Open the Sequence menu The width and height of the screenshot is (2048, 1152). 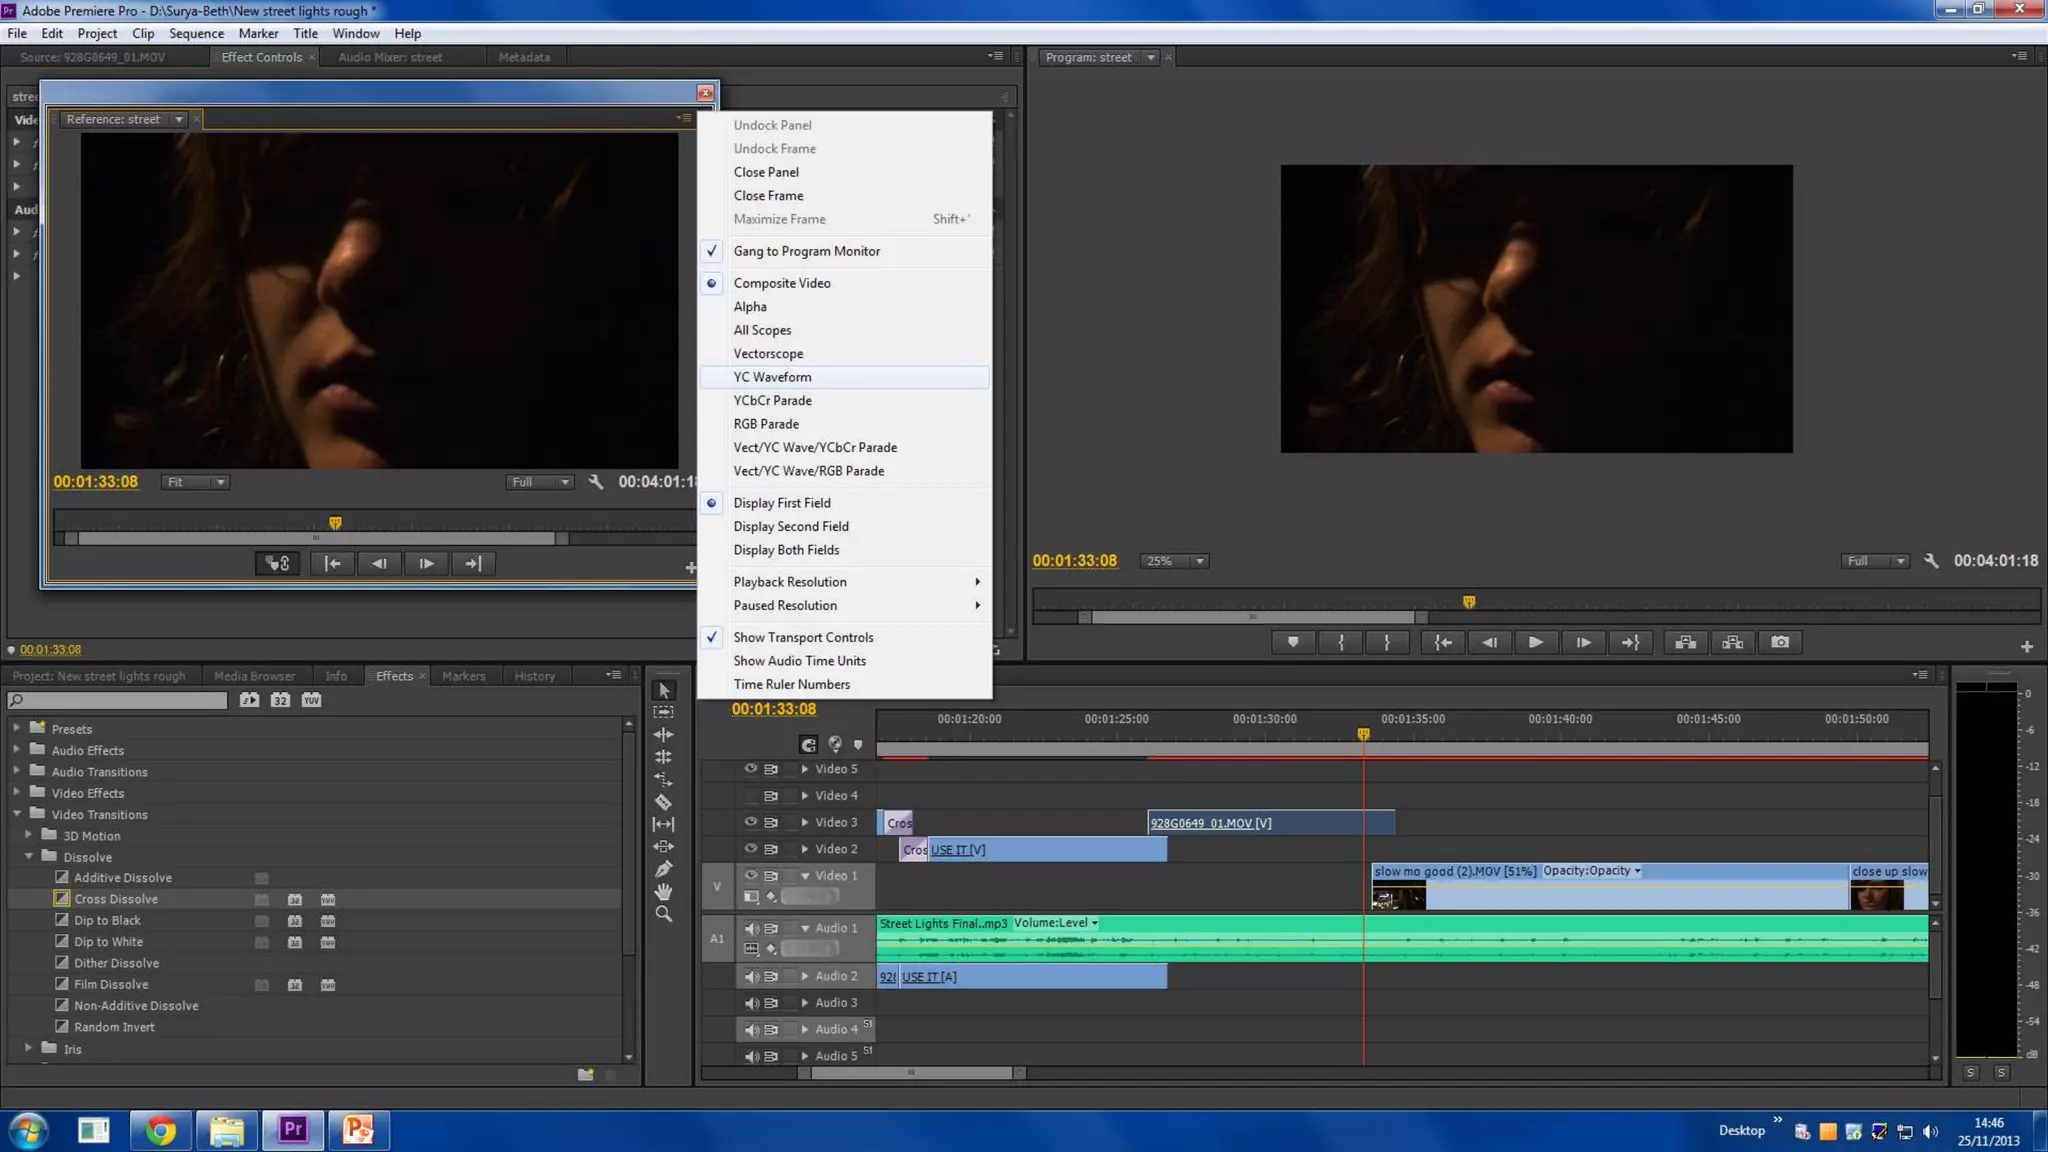196,33
